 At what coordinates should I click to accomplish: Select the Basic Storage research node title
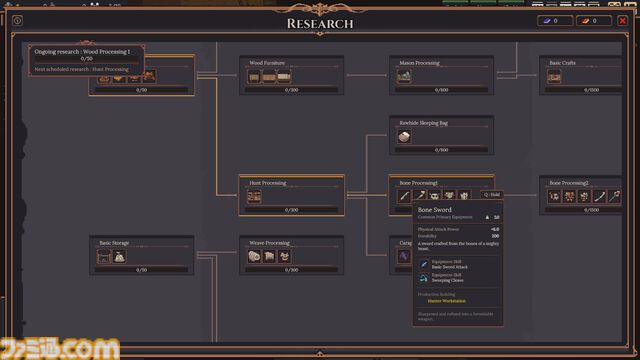pyautogui.click(x=114, y=243)
